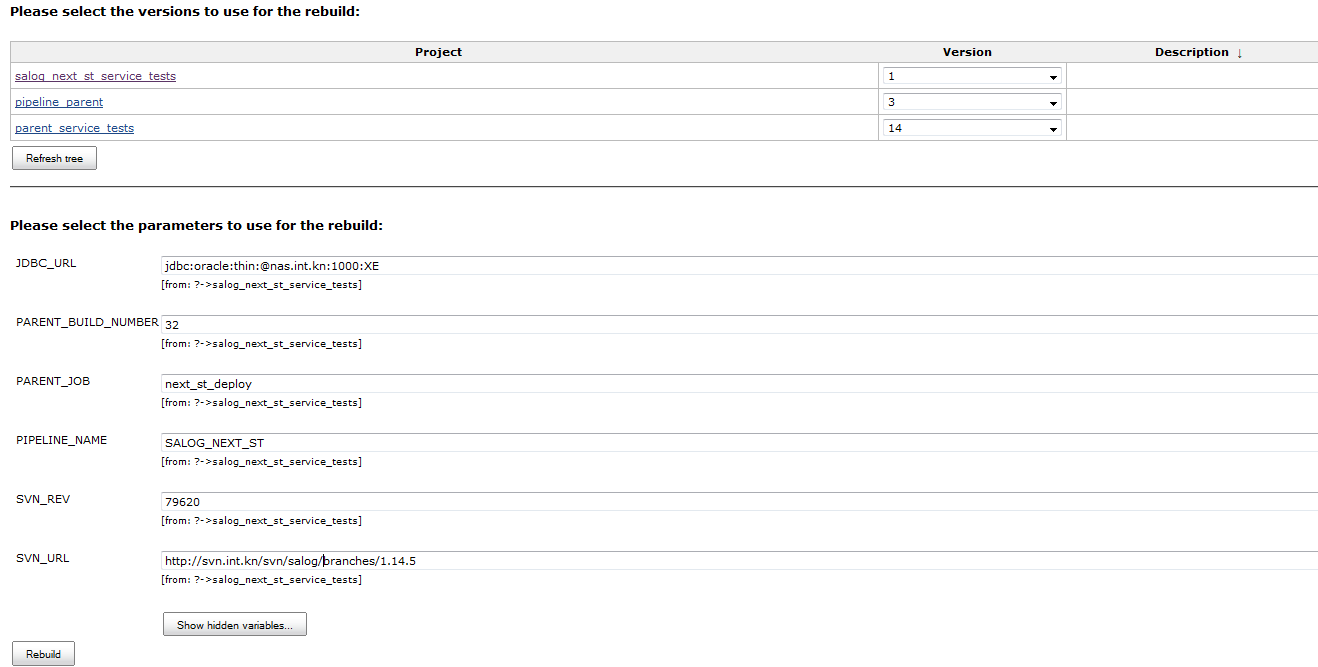Sort by the Description column header

(x=1191, y=52)
